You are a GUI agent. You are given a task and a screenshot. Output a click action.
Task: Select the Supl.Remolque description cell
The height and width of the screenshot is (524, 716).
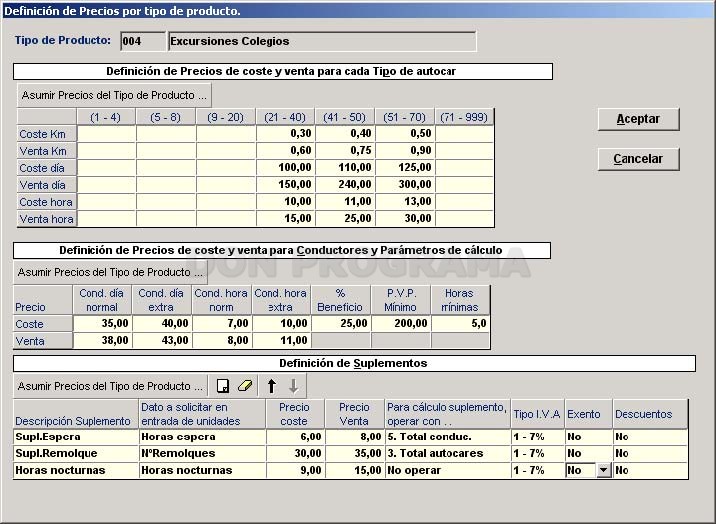[x=76, y=453]
